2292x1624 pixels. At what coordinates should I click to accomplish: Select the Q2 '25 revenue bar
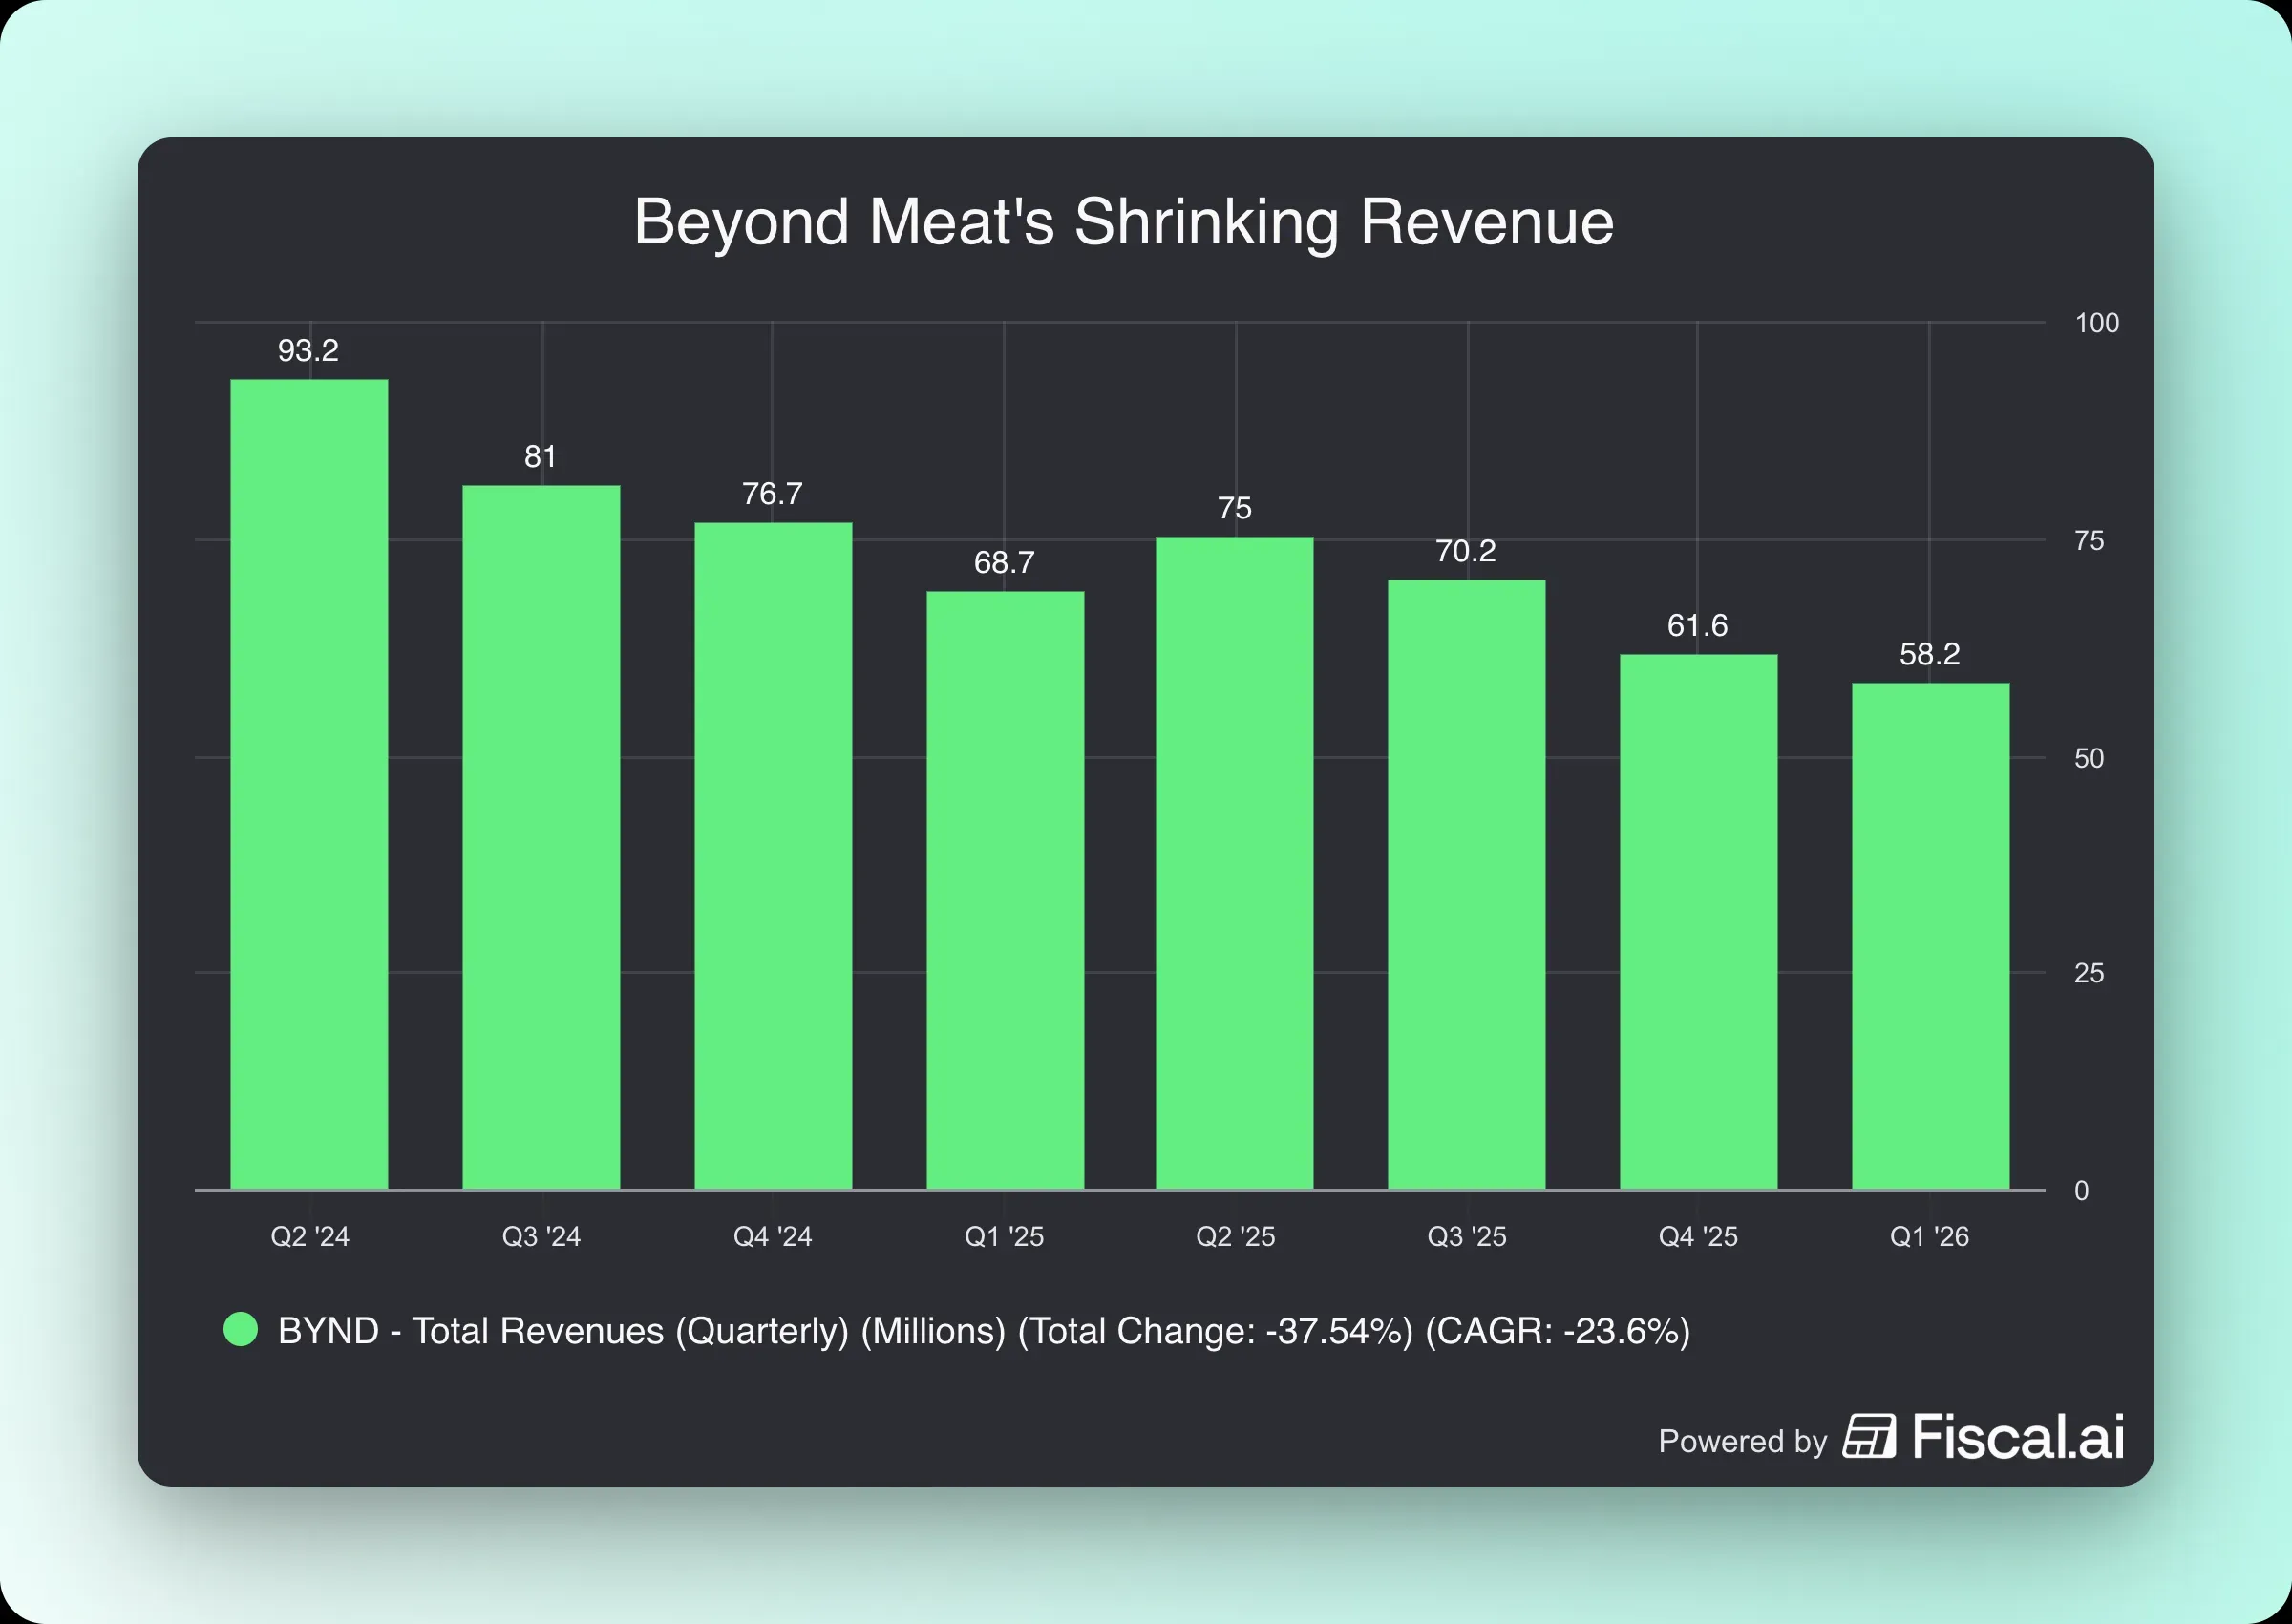[1235, 864]
